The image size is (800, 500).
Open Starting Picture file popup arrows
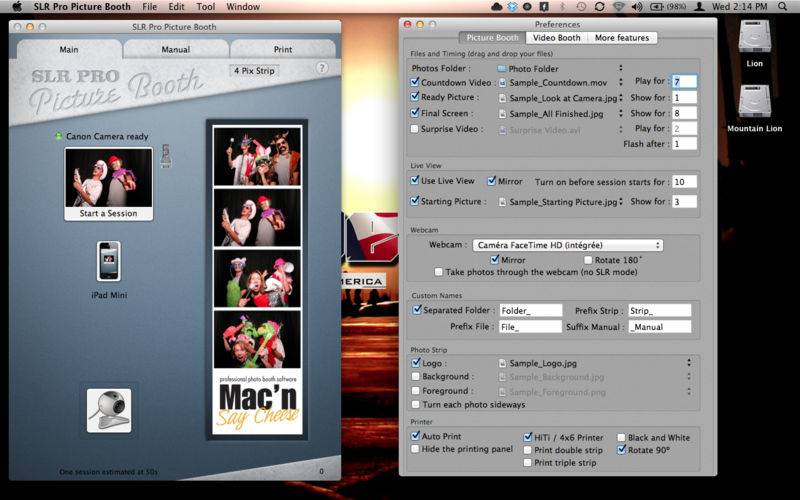[x=620, y=202]
